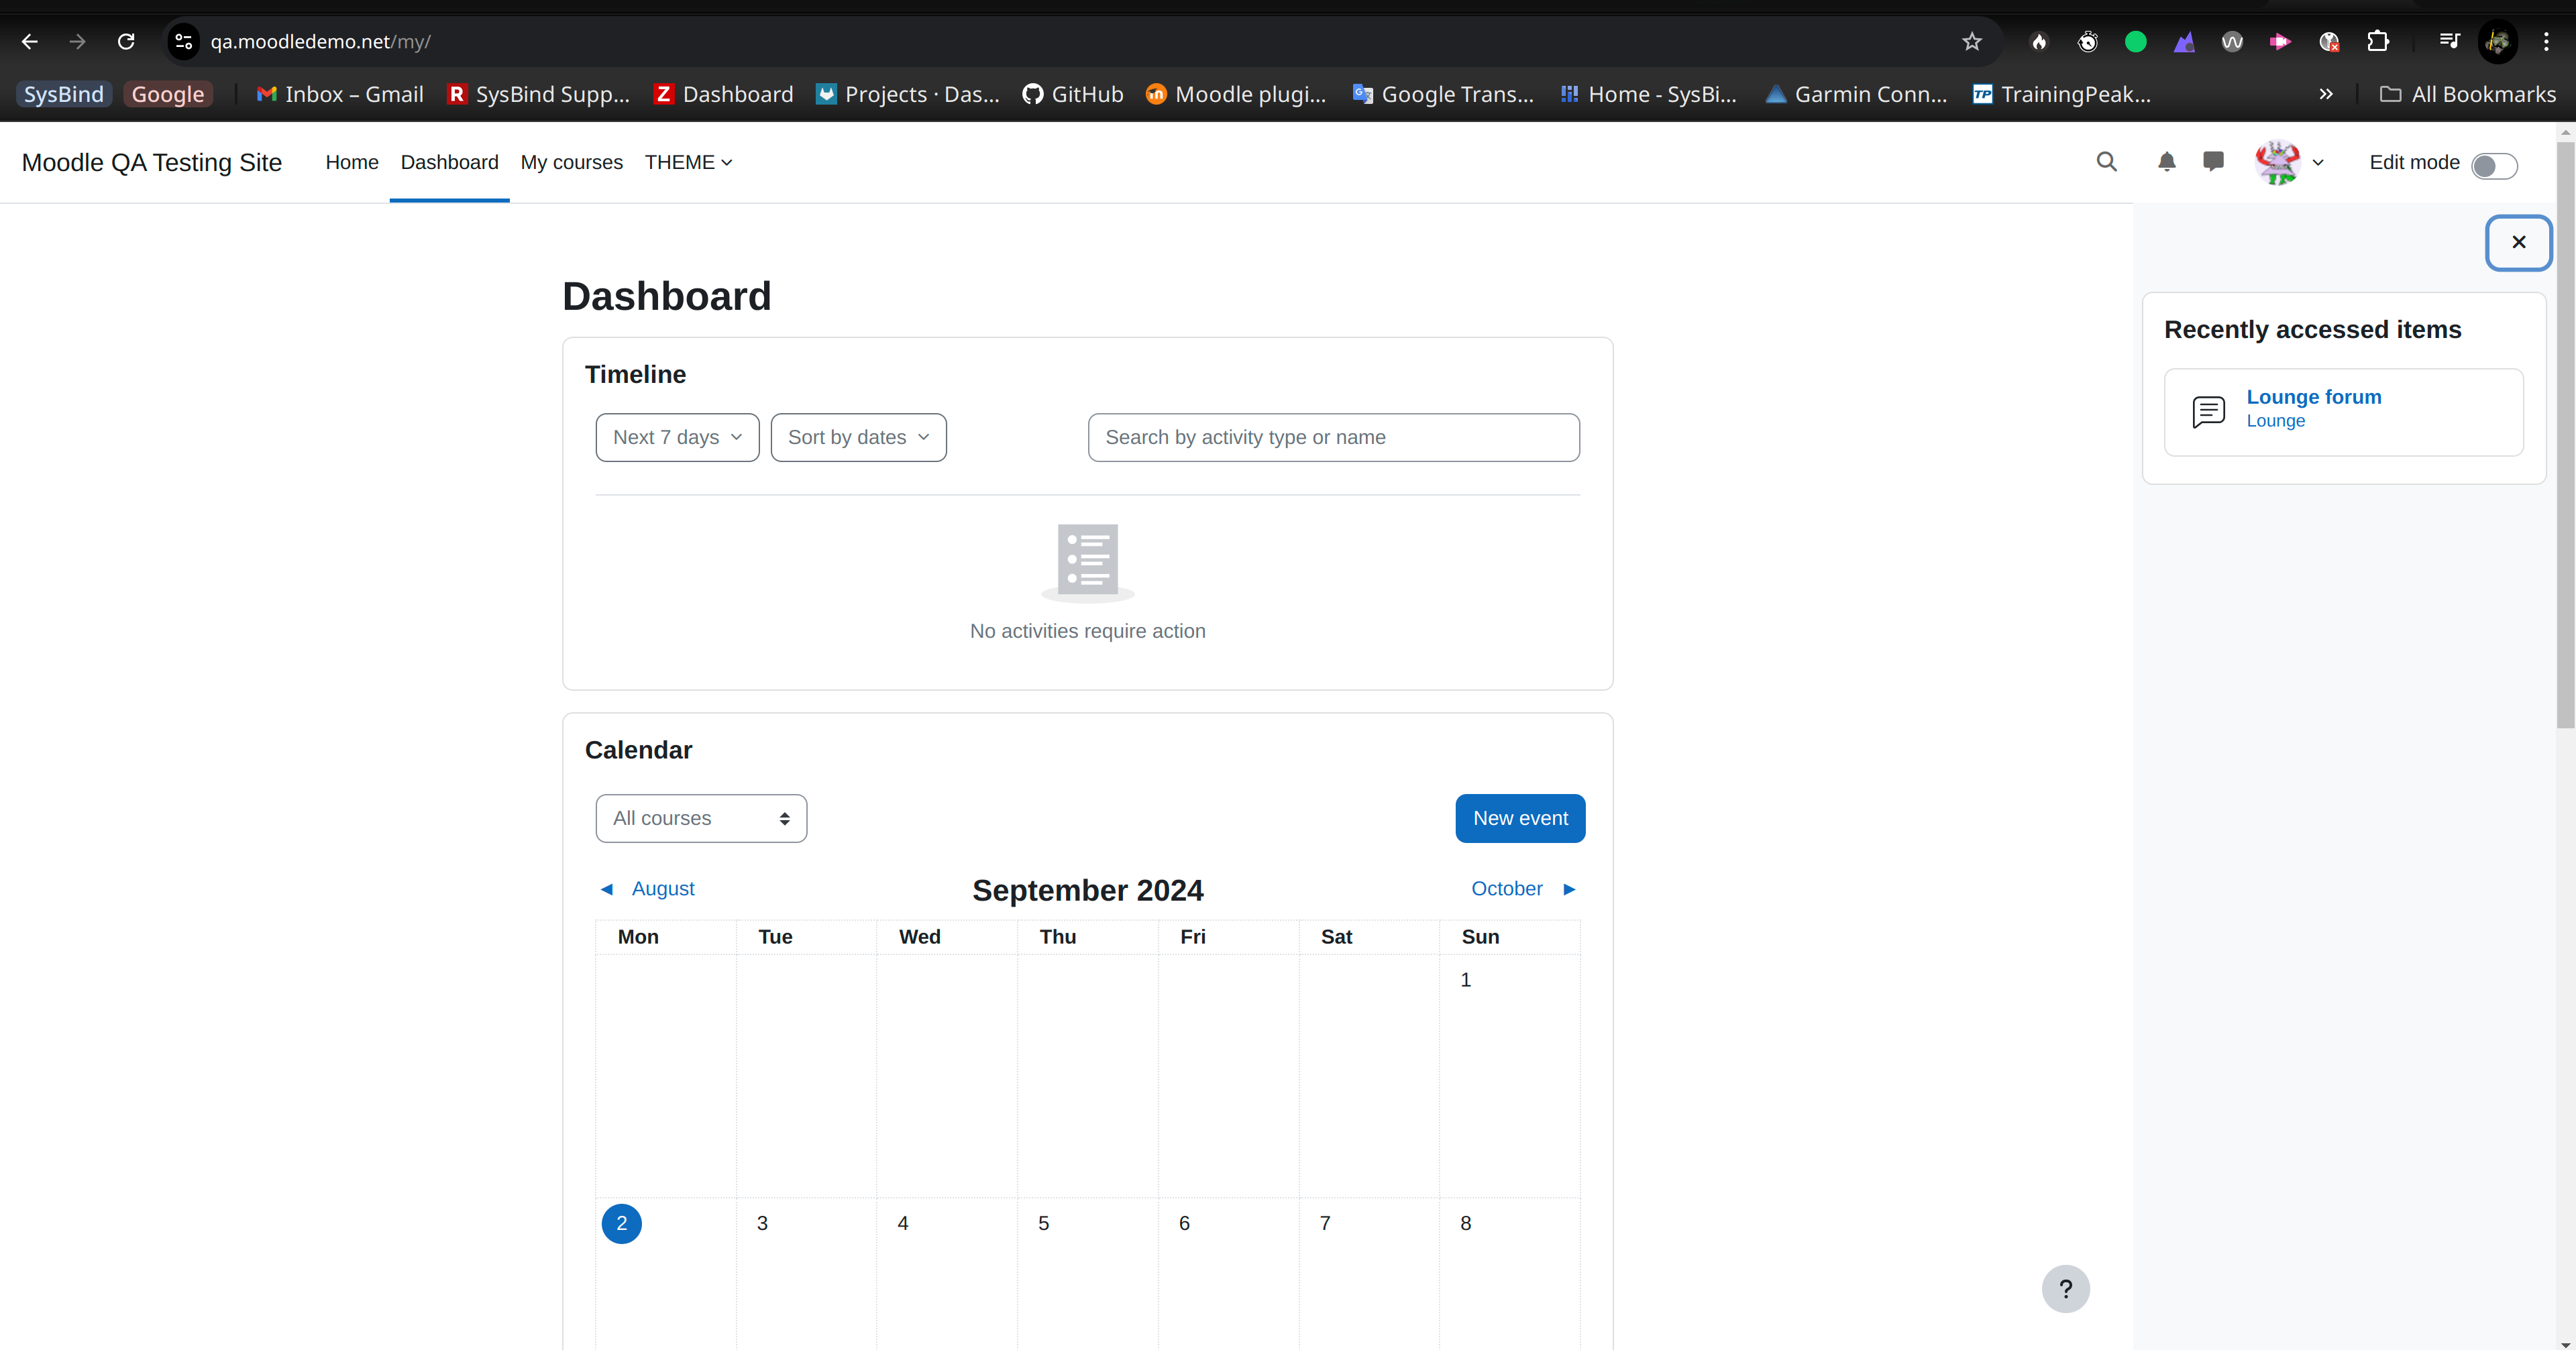
Task: Open the user avatar menu
Action: pyautogui.click(x=2277, y=162)
